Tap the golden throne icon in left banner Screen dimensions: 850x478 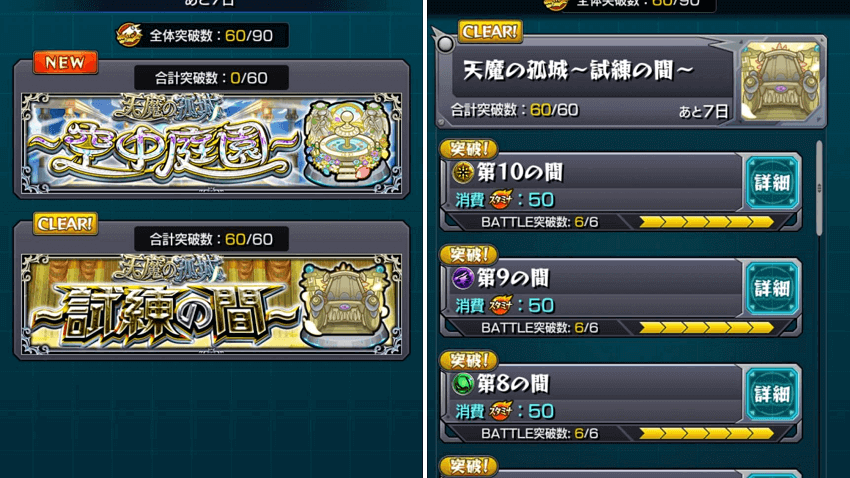(345, 302)
